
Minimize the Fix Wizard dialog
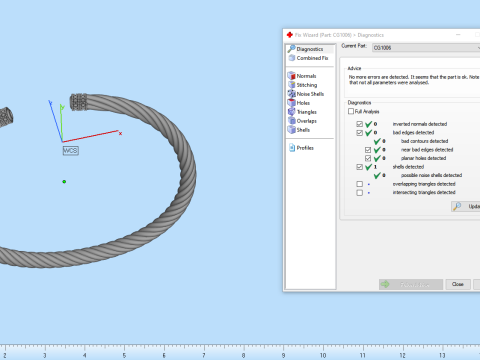[458, 35]
